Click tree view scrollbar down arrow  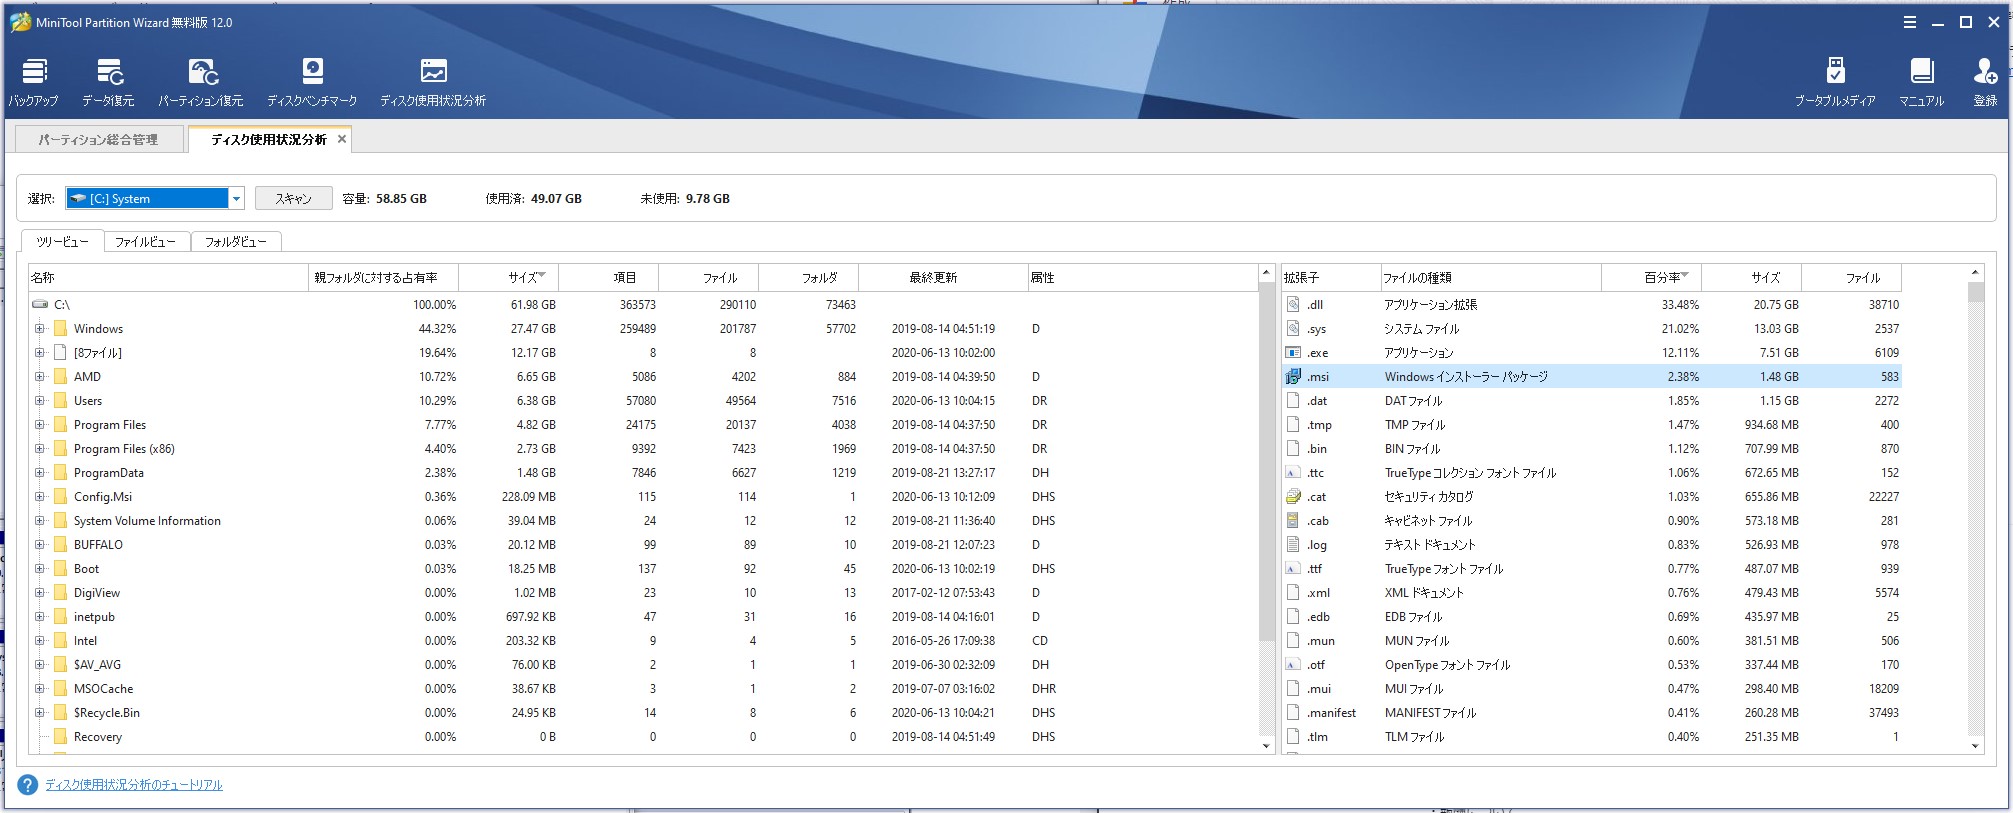1266,746
